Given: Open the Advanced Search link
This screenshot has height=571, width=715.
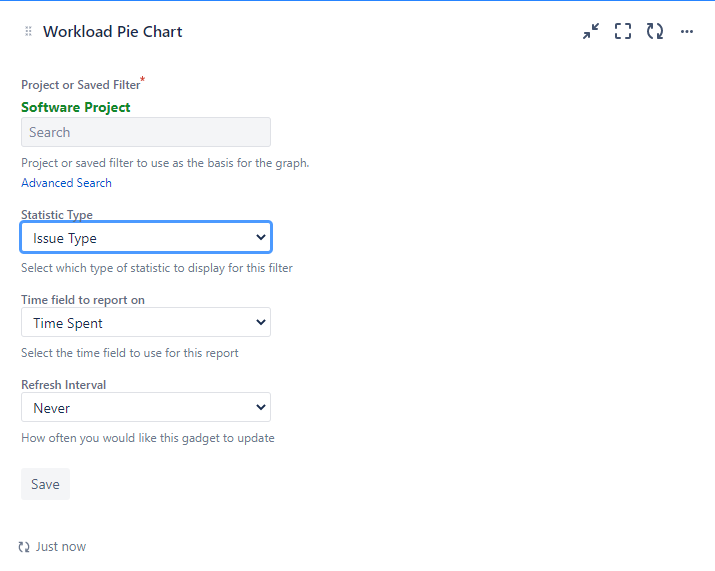Looking at the screenshot, I should (x=67, y=183).
